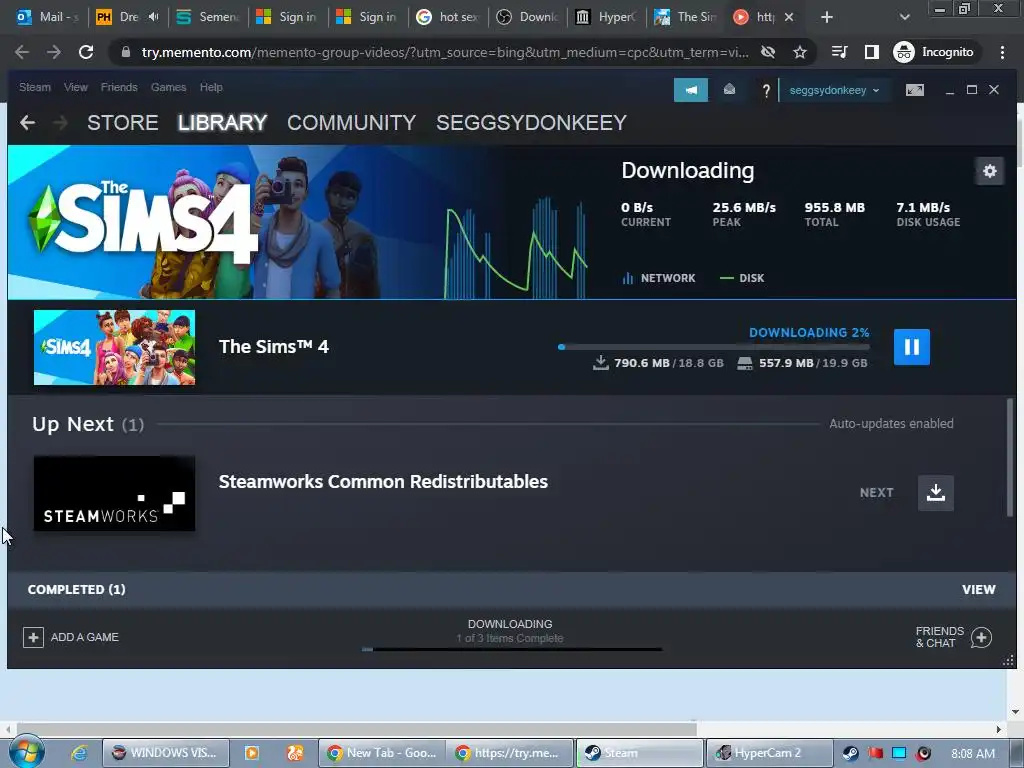1024x768 pixels.
Task: Switch to The Sims browser tab
Action: 686,17
